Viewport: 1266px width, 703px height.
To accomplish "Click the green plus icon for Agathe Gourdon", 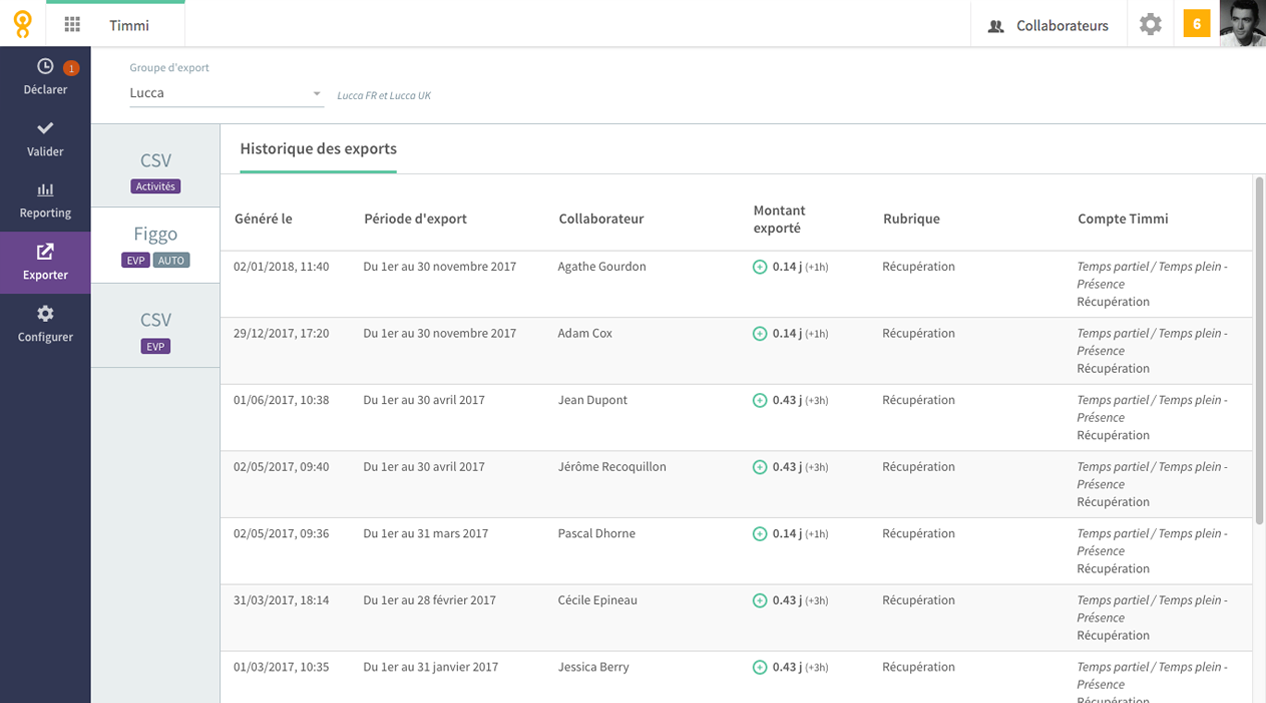I will click(760, 267).
